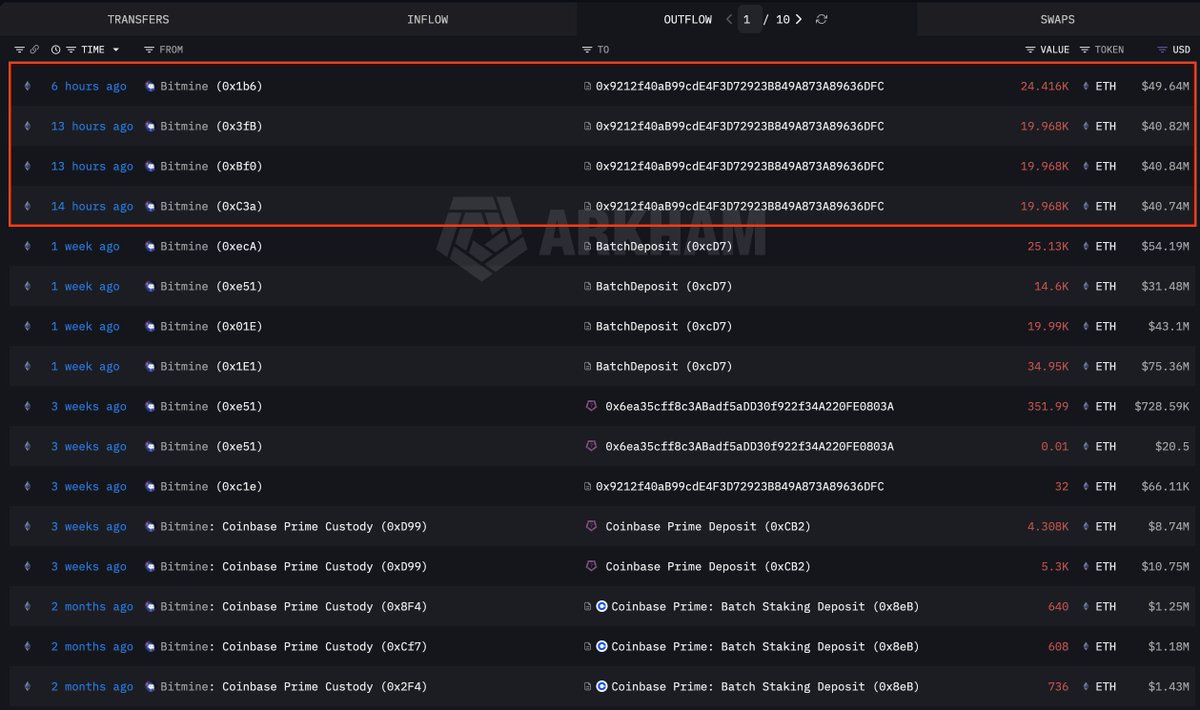Image resolution: width=1200 pixels, height=710 pixels.
Task: Click the USD amount $728.59K
Action: pyautogui.click(x=1162, y=406)
